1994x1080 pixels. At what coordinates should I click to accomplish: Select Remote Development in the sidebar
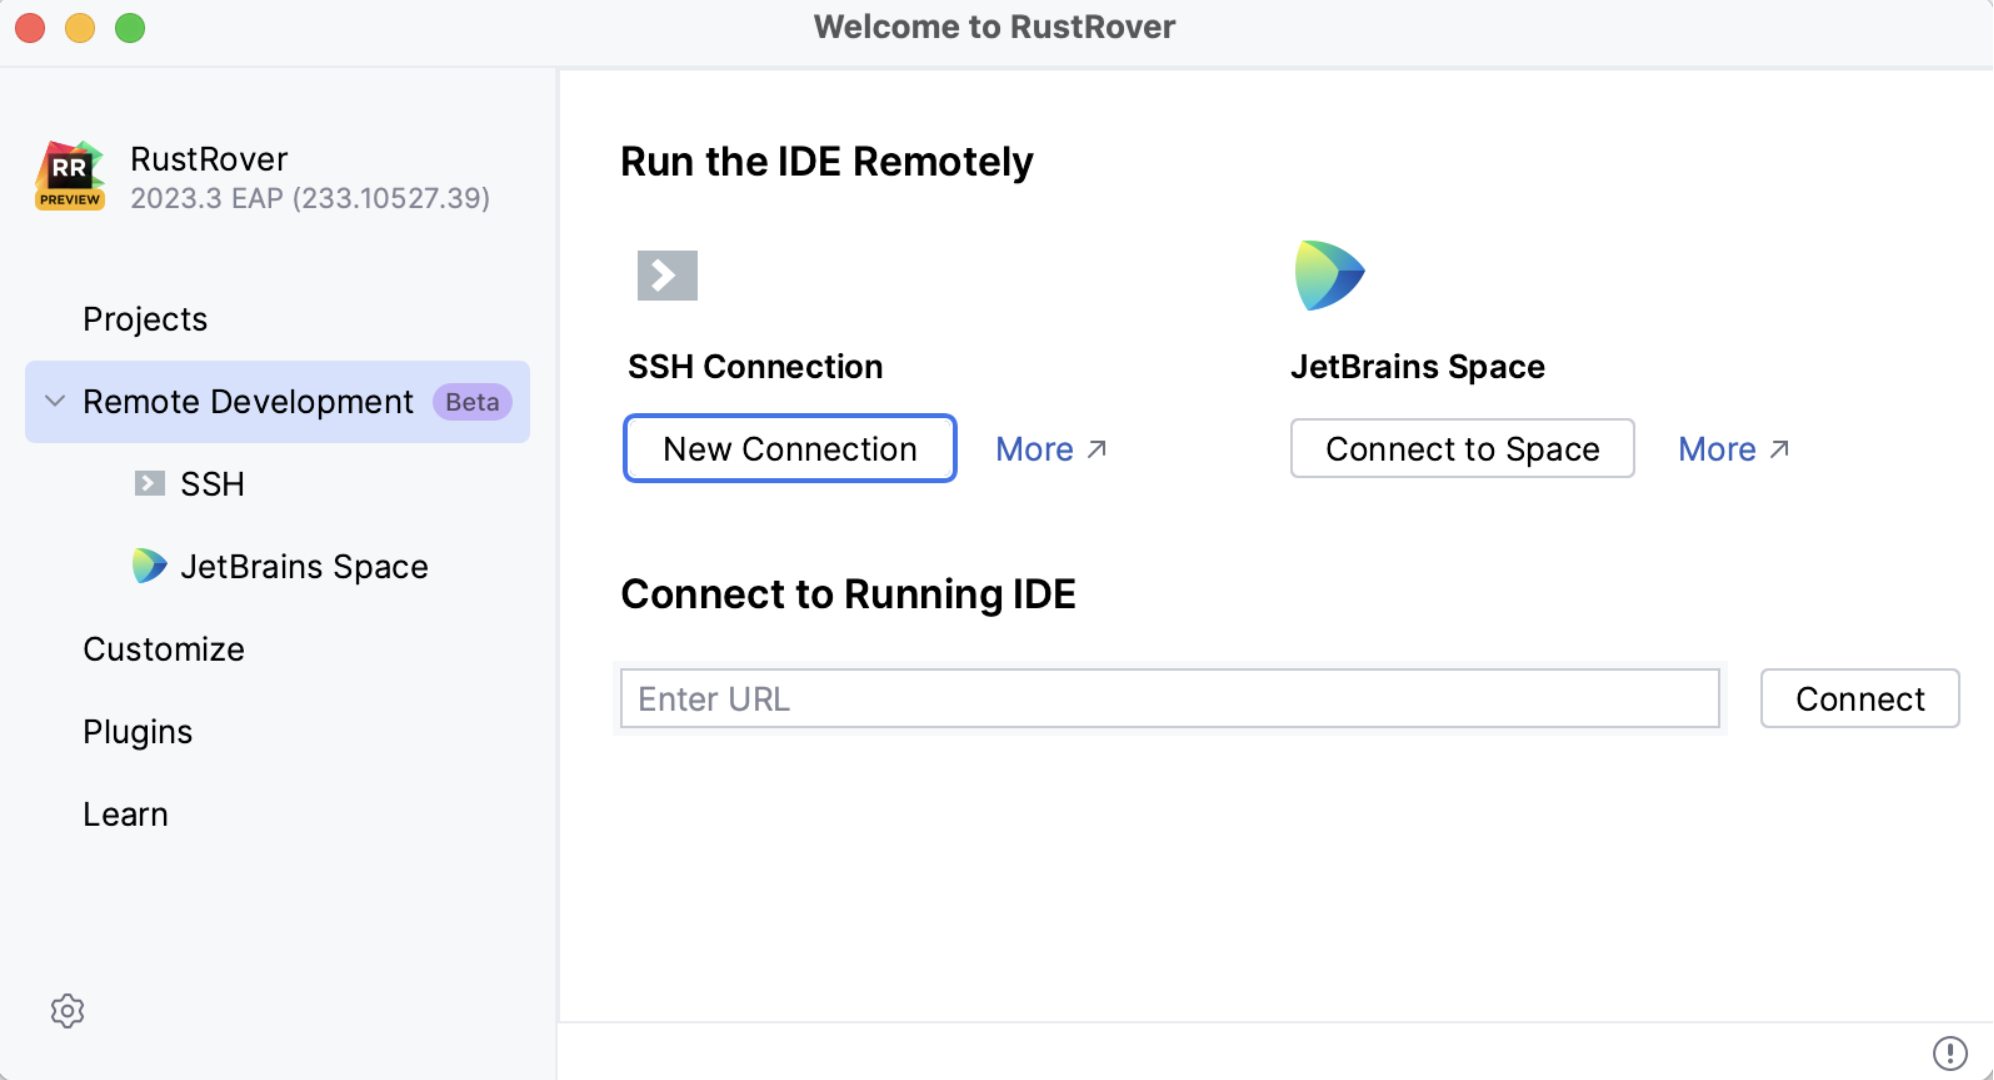(x=247, y=402)
